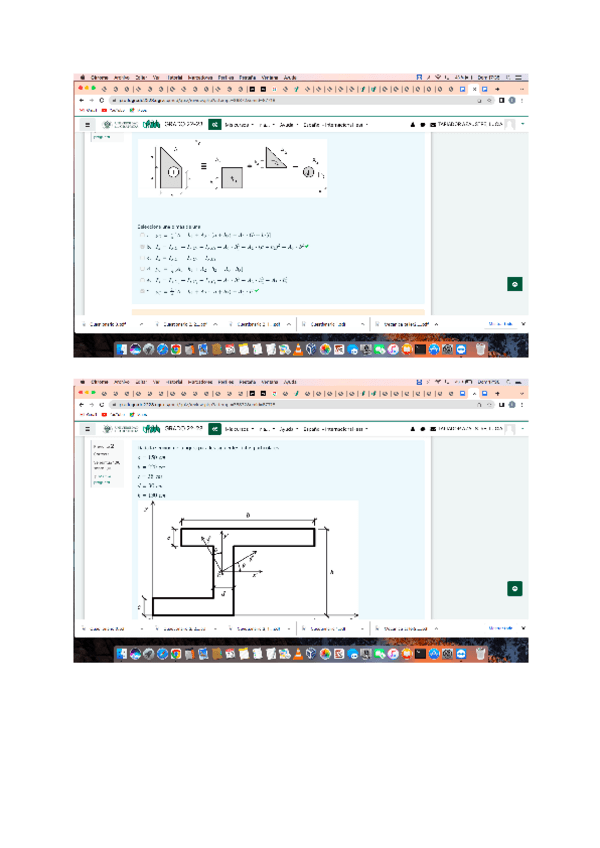The width and height of the screenshot is (600, 848).
Task: Click Mostrar todo downloads link in lower screenshot
Action: point(500,628)
